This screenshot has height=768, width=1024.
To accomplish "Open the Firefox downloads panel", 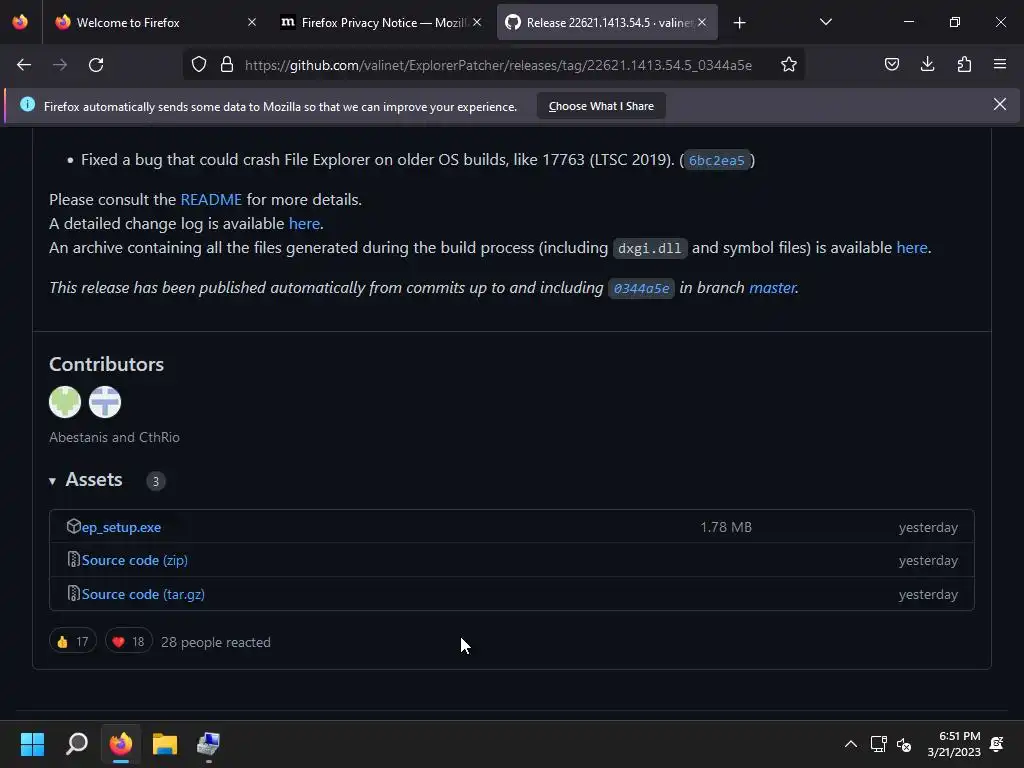I will click(927, 65).
